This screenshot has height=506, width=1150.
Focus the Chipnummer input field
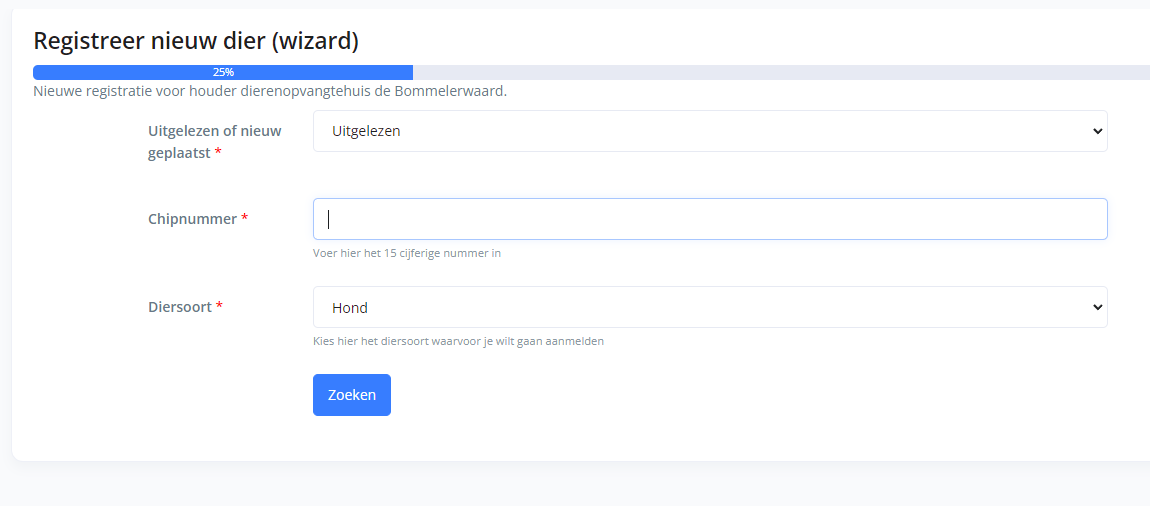point(710,219)
